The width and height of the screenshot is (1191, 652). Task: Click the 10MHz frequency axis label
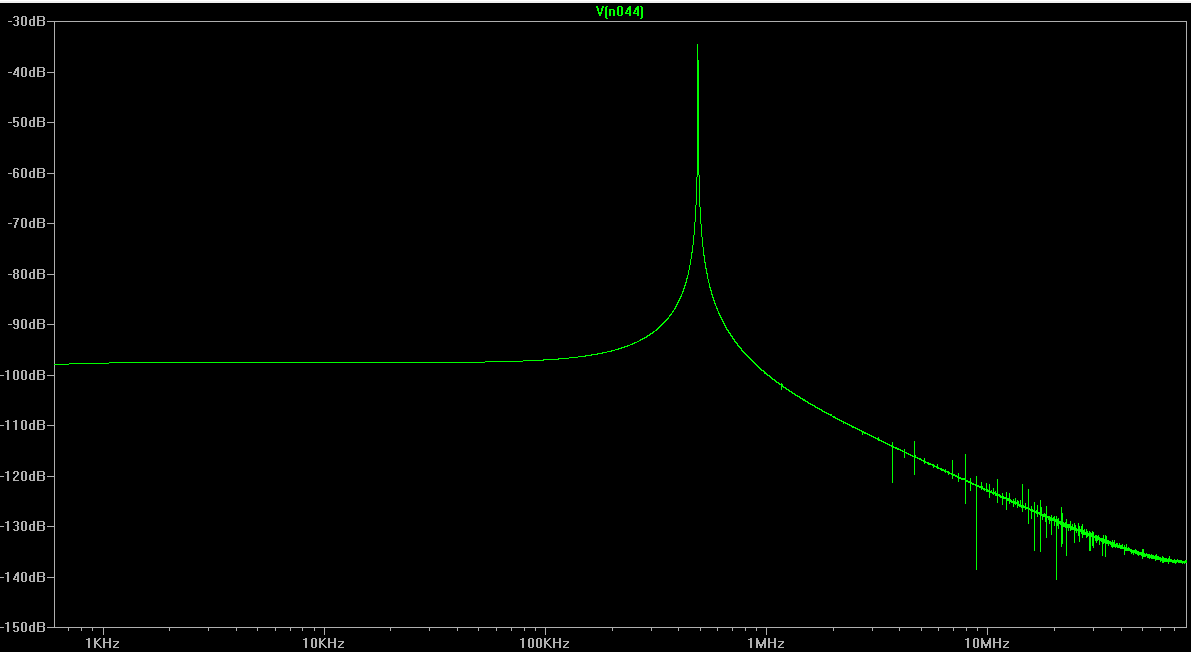pyautogui.click(x=987, y=644)
